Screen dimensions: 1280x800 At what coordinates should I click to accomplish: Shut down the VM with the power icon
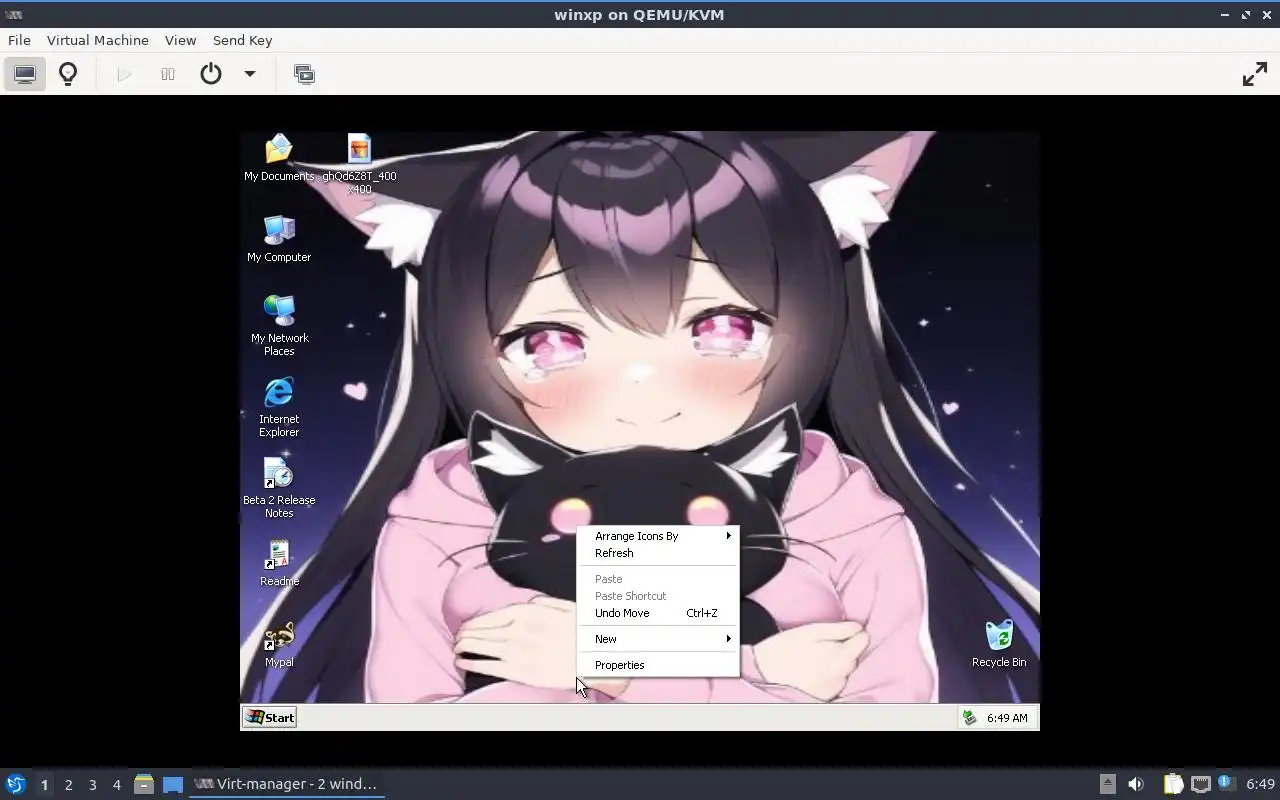point(210,74)
